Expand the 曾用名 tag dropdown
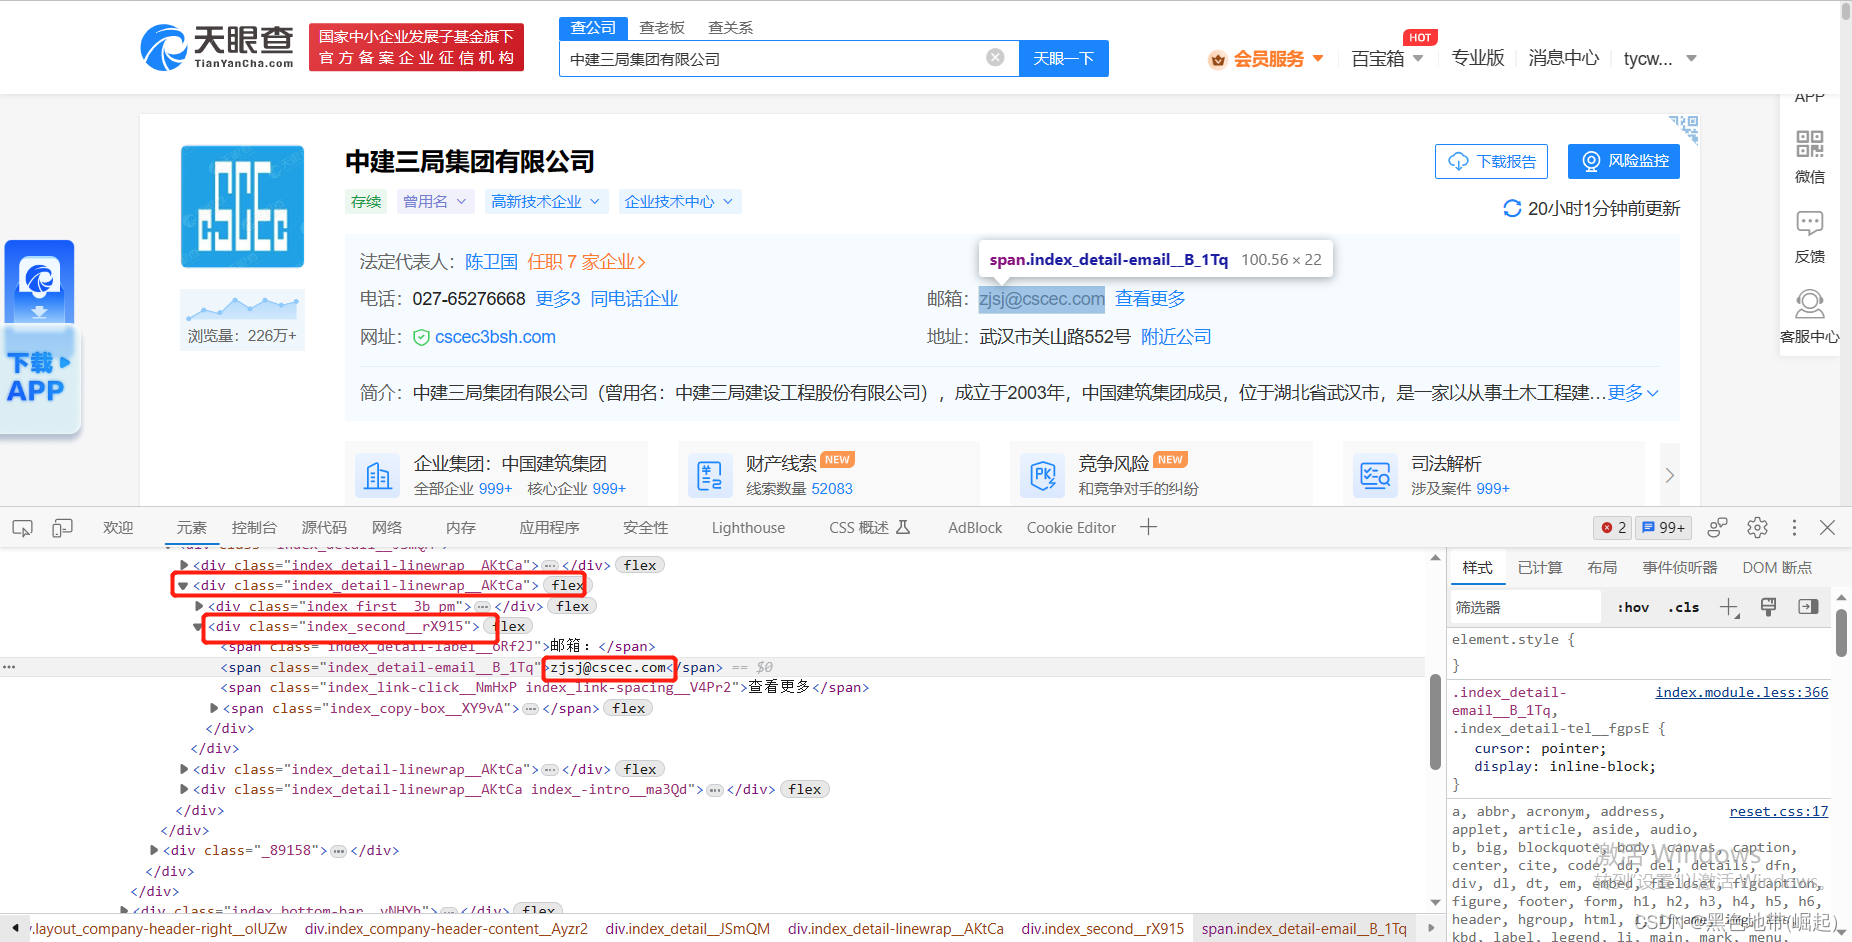 pos(435,202)
